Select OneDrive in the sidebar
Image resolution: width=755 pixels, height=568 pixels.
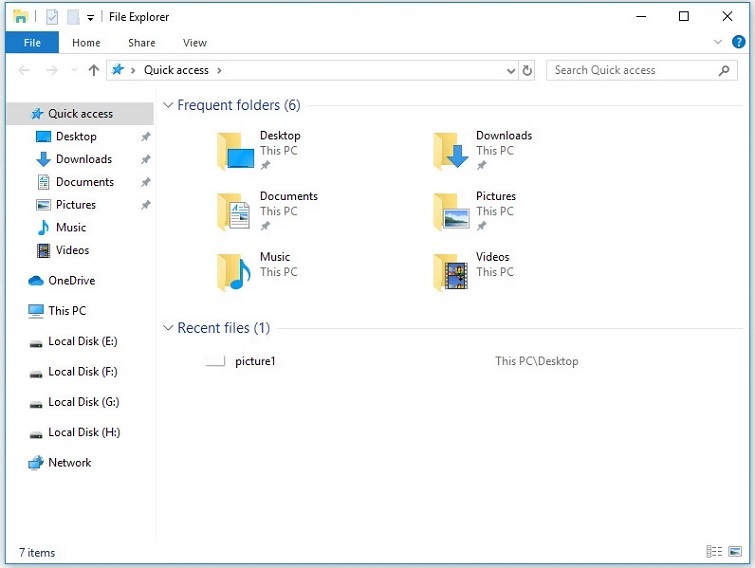[x=71, y=281]
